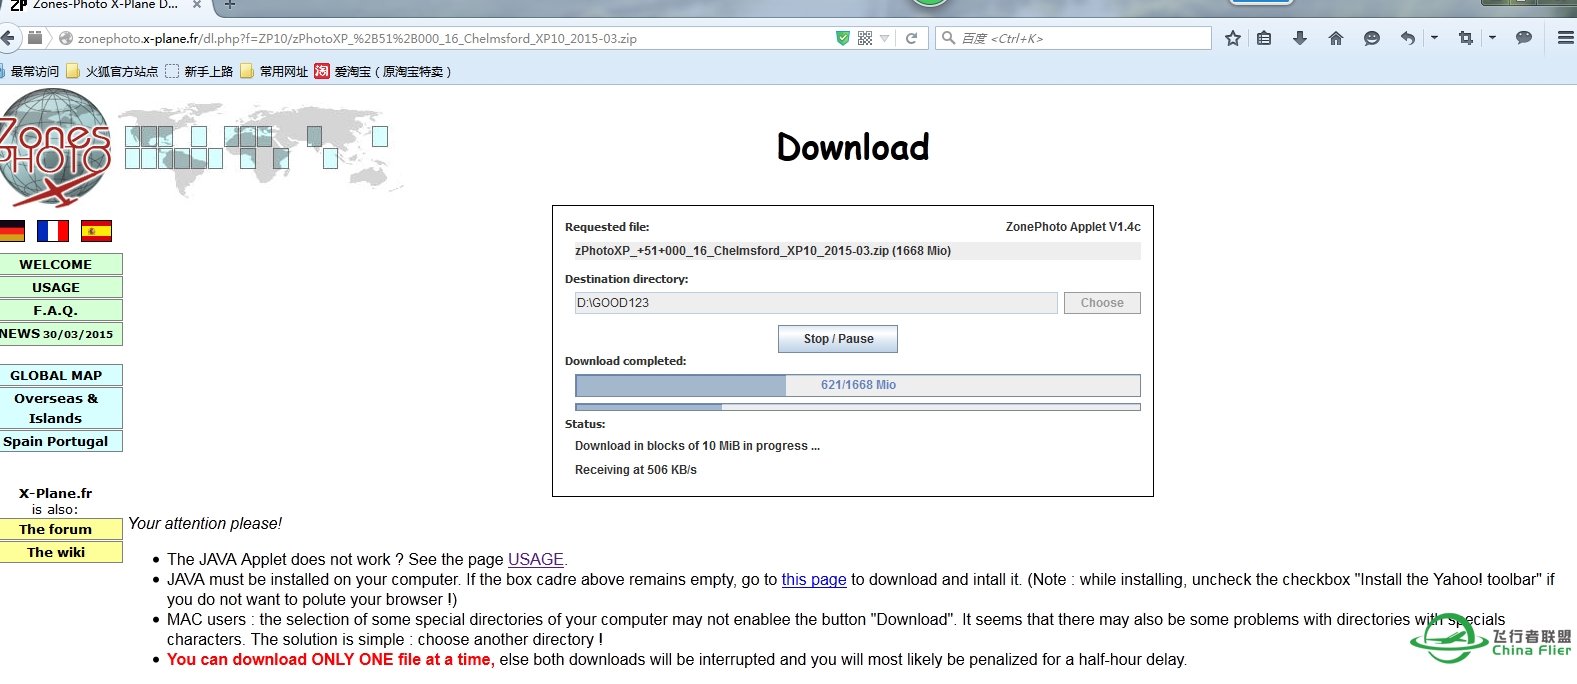Click the Choose directory button
This screenshot has width=1577, height=684.
1102,303
